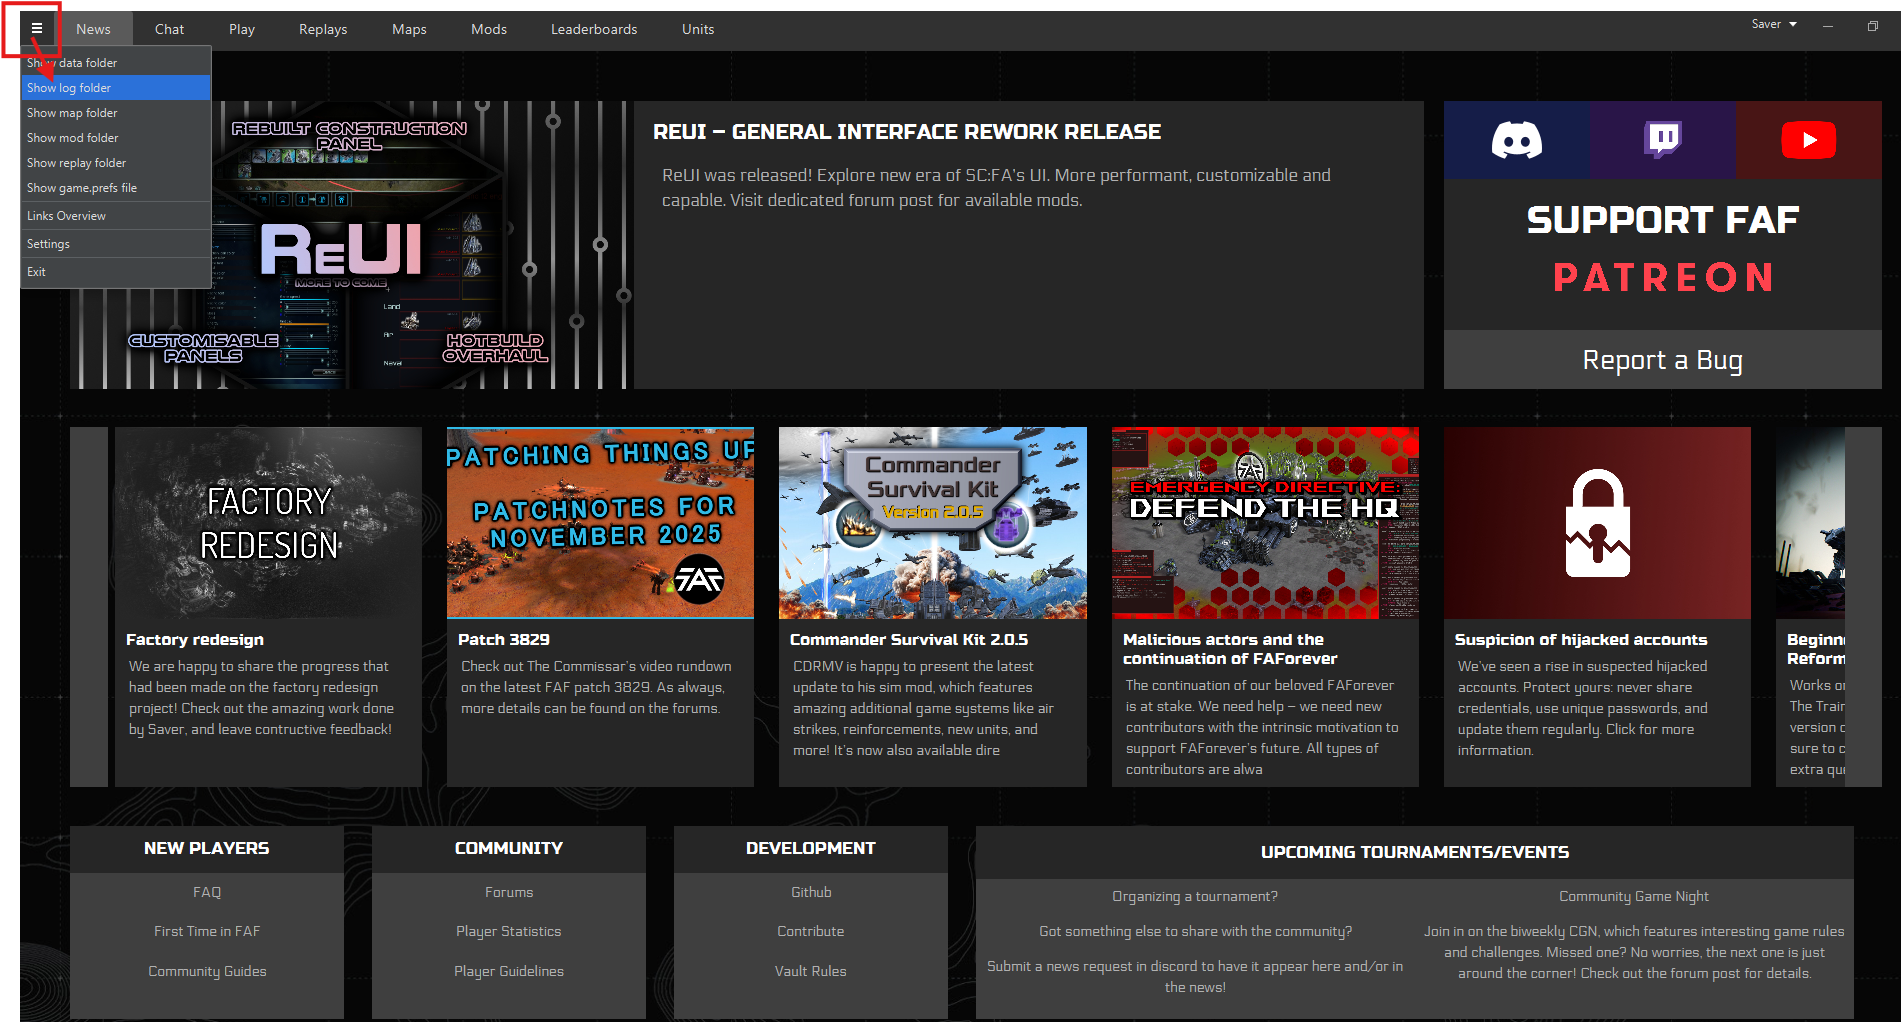Expand the Saver user dropdown
1901x1022 pixels.
(1774, 24)
